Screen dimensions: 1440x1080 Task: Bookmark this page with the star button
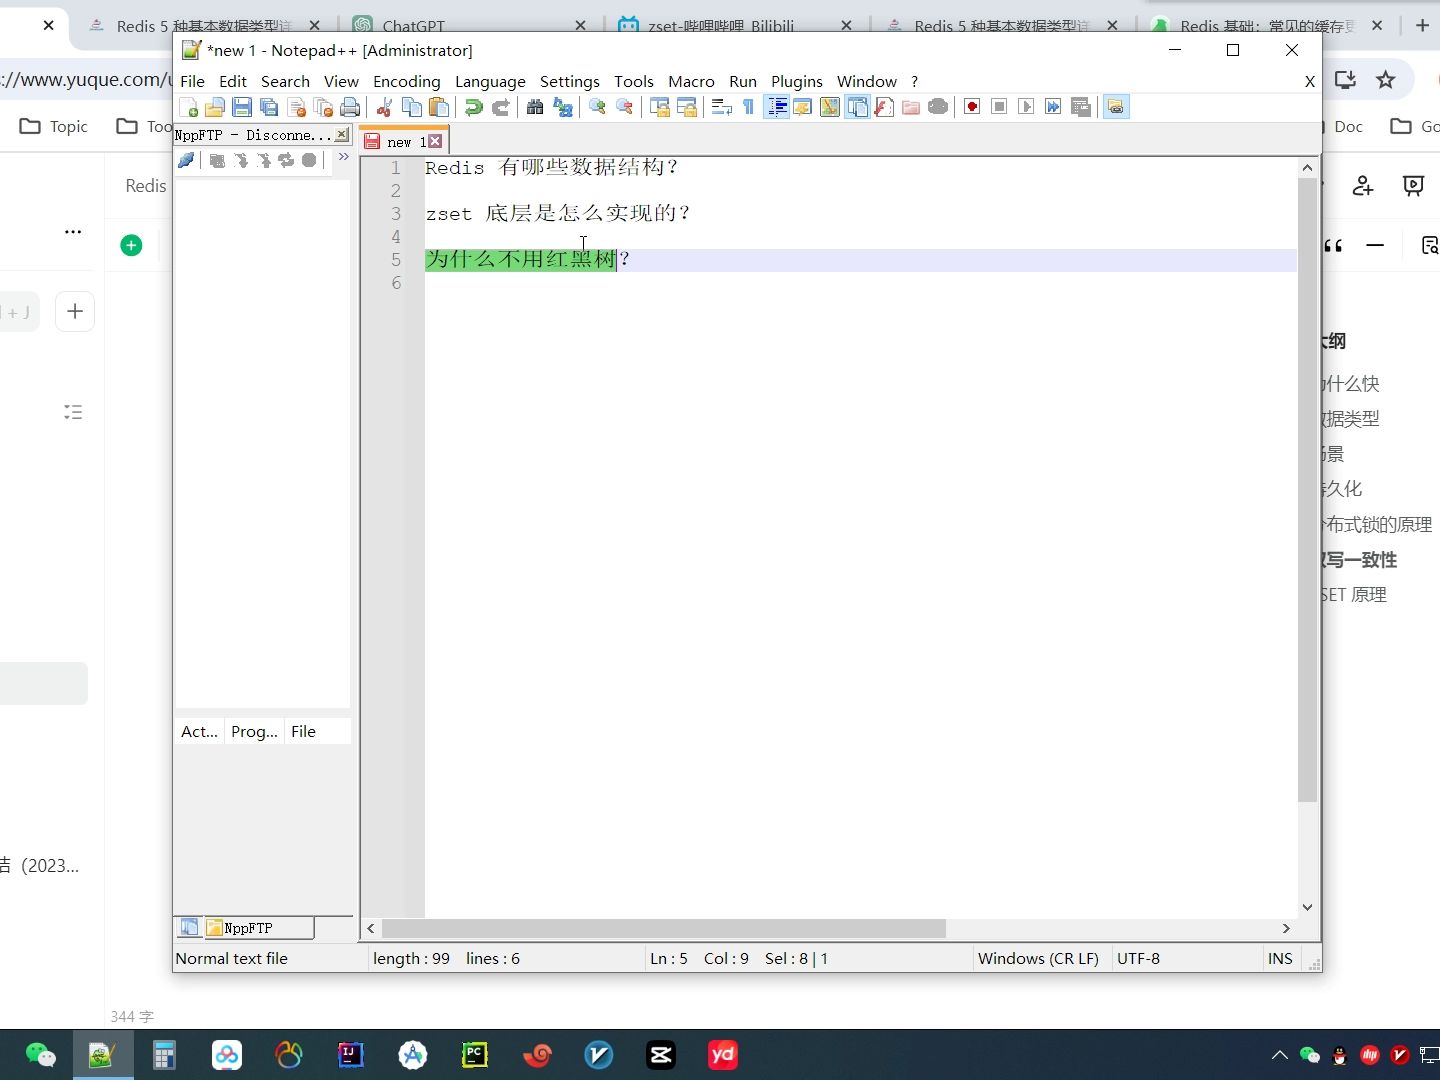click(1386, 80)
